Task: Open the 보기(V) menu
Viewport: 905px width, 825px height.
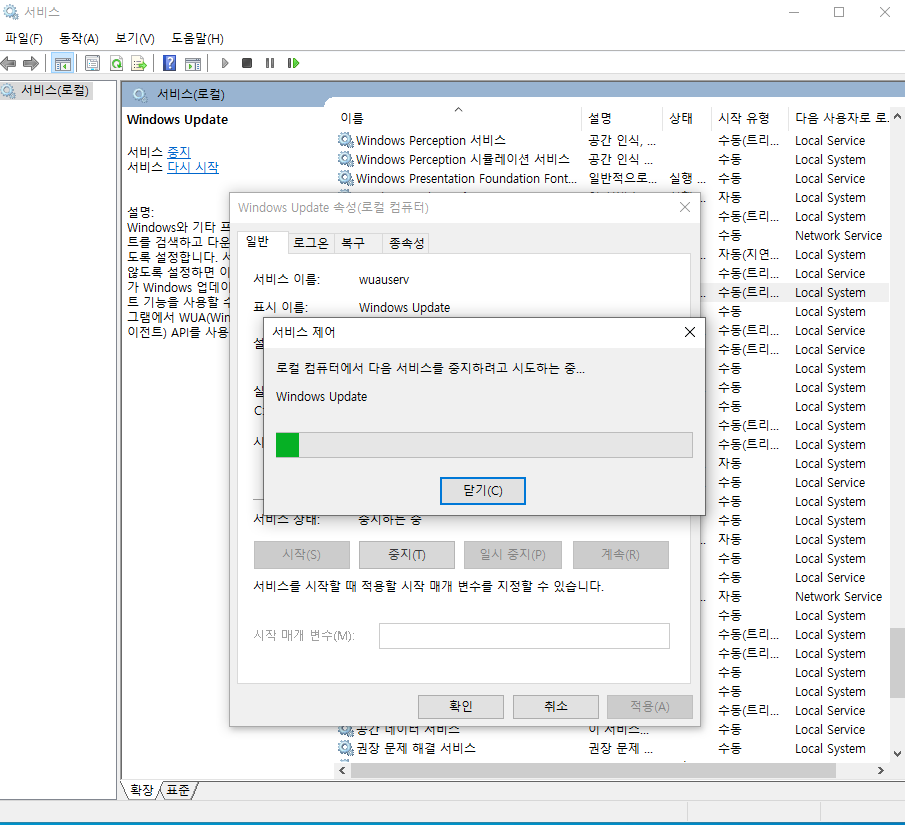Action: tap(134, 39)
